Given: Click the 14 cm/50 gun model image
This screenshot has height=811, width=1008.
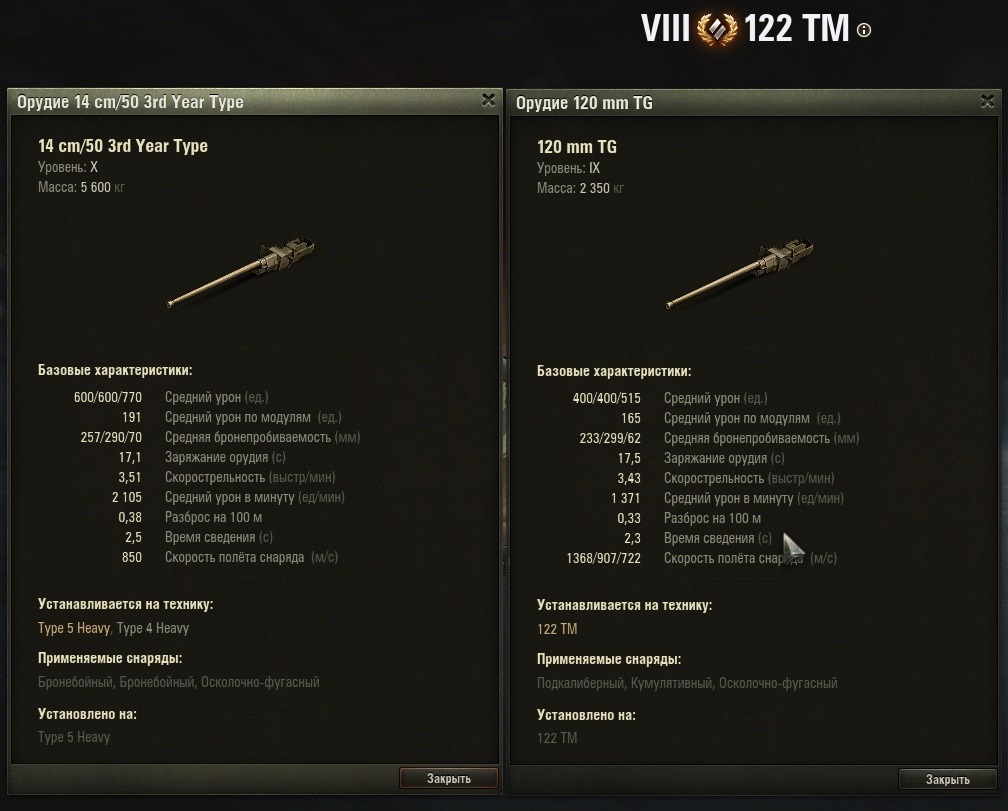Looking at the screenshot, I should (240, 273).
